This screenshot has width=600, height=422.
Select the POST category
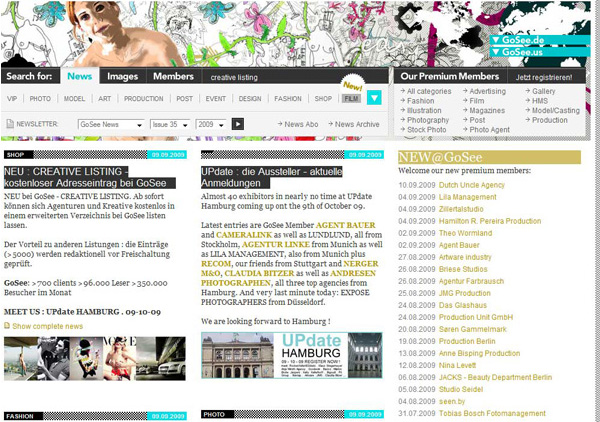click(184, 99)
